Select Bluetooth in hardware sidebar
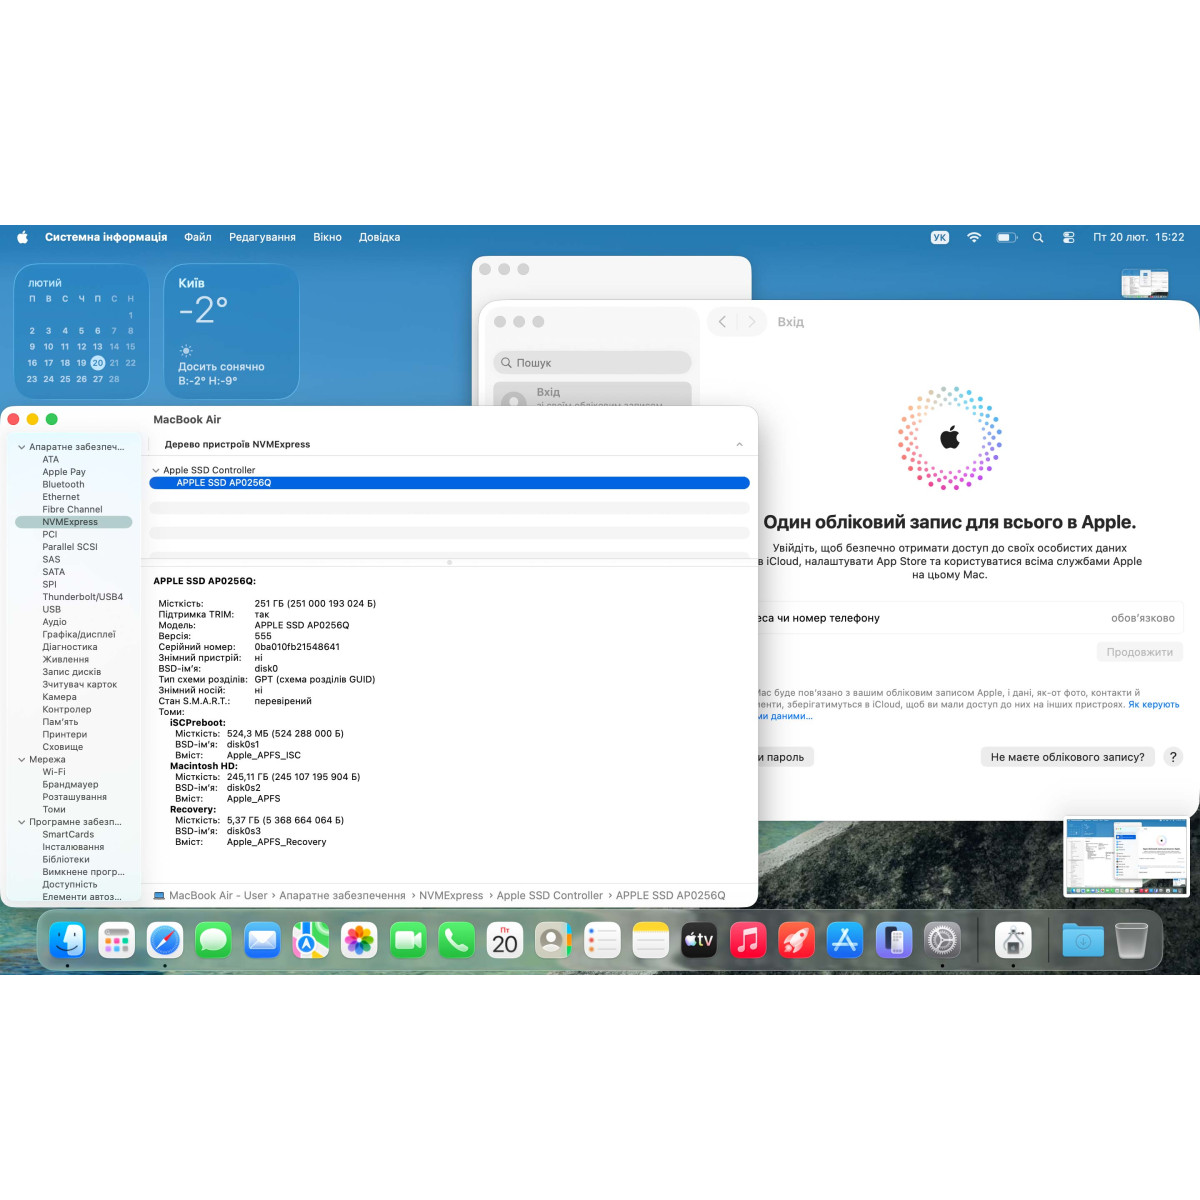 pos(64,485)
